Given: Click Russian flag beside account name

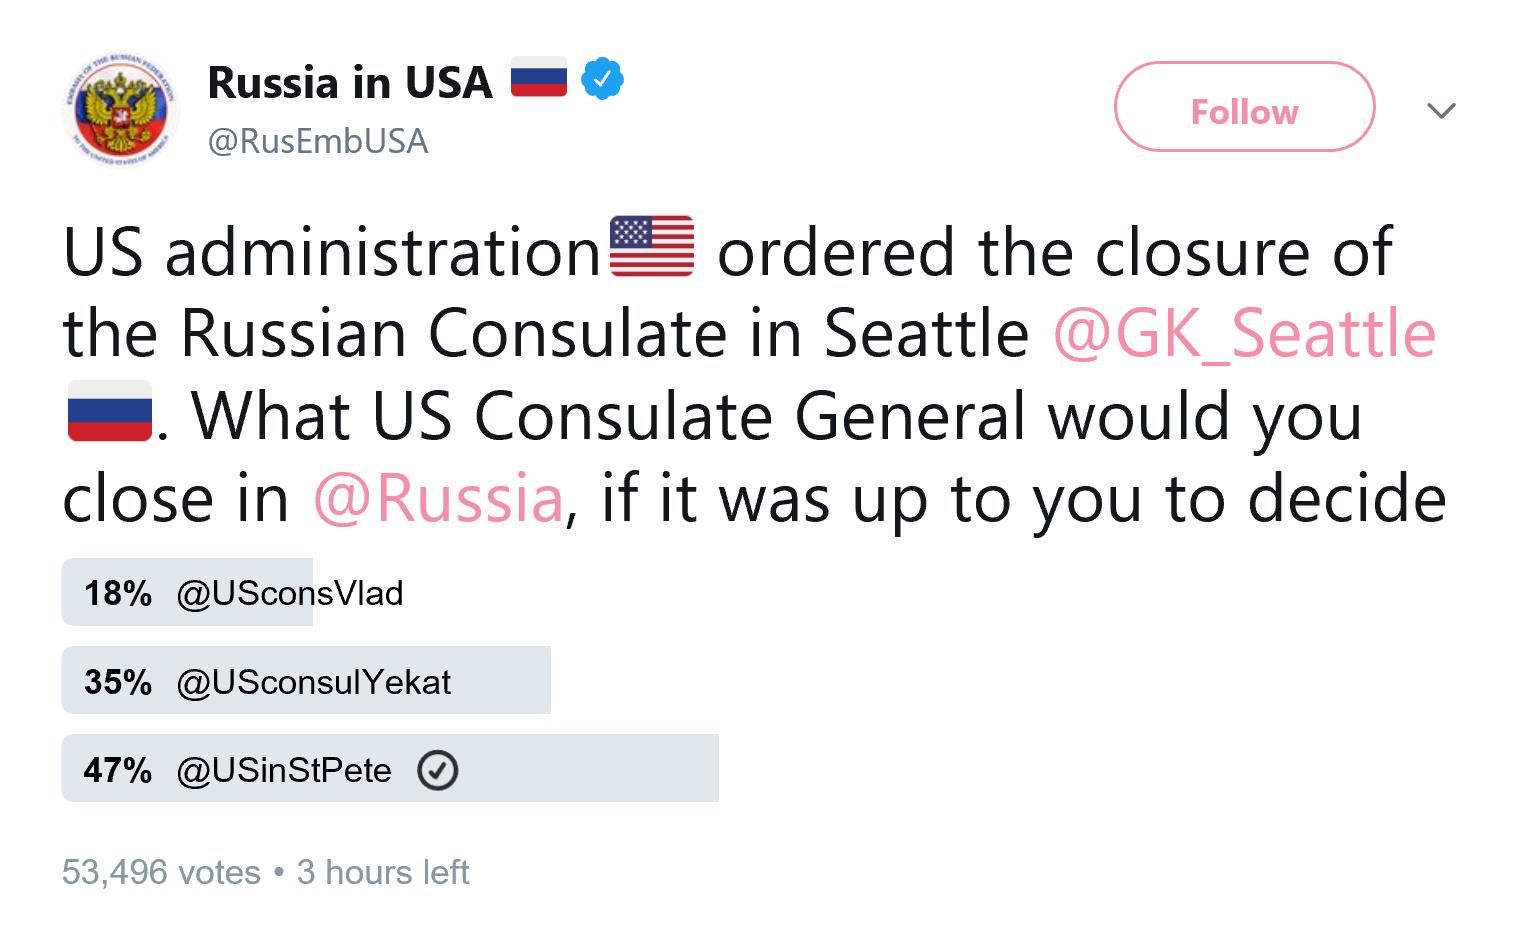Looking at the screenshot, I should (x=539, y=78).
